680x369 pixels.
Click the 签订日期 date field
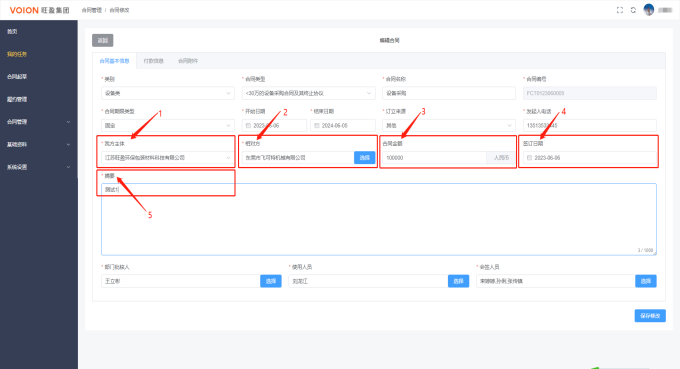click(x=590, y=158)
